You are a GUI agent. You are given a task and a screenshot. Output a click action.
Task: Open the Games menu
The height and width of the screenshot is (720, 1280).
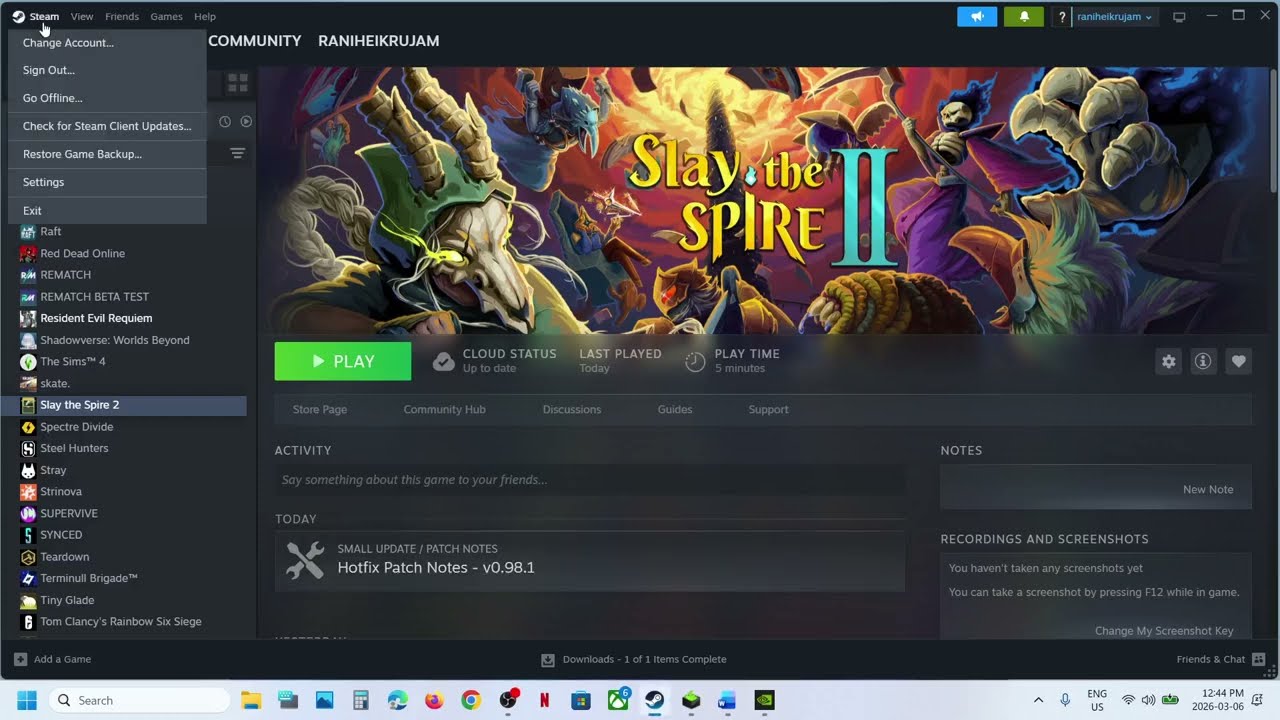tap(166, 16)
